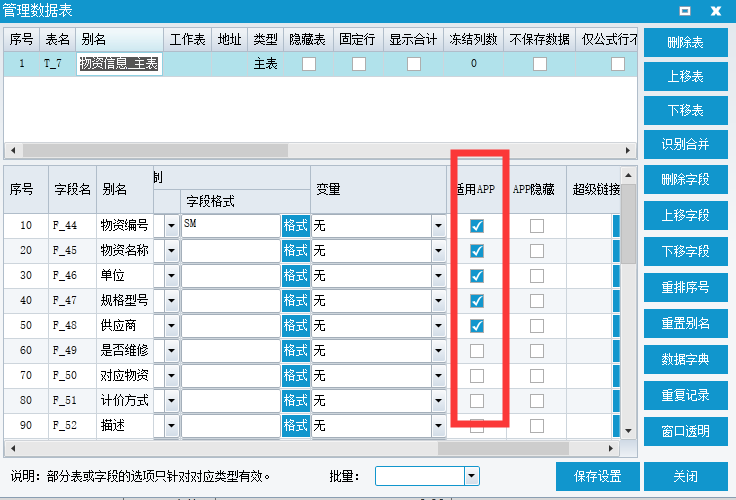Toggle 固定行 checkbox for T_7
The width and height of the screenshot is (736, 500).
coord(359,64)
